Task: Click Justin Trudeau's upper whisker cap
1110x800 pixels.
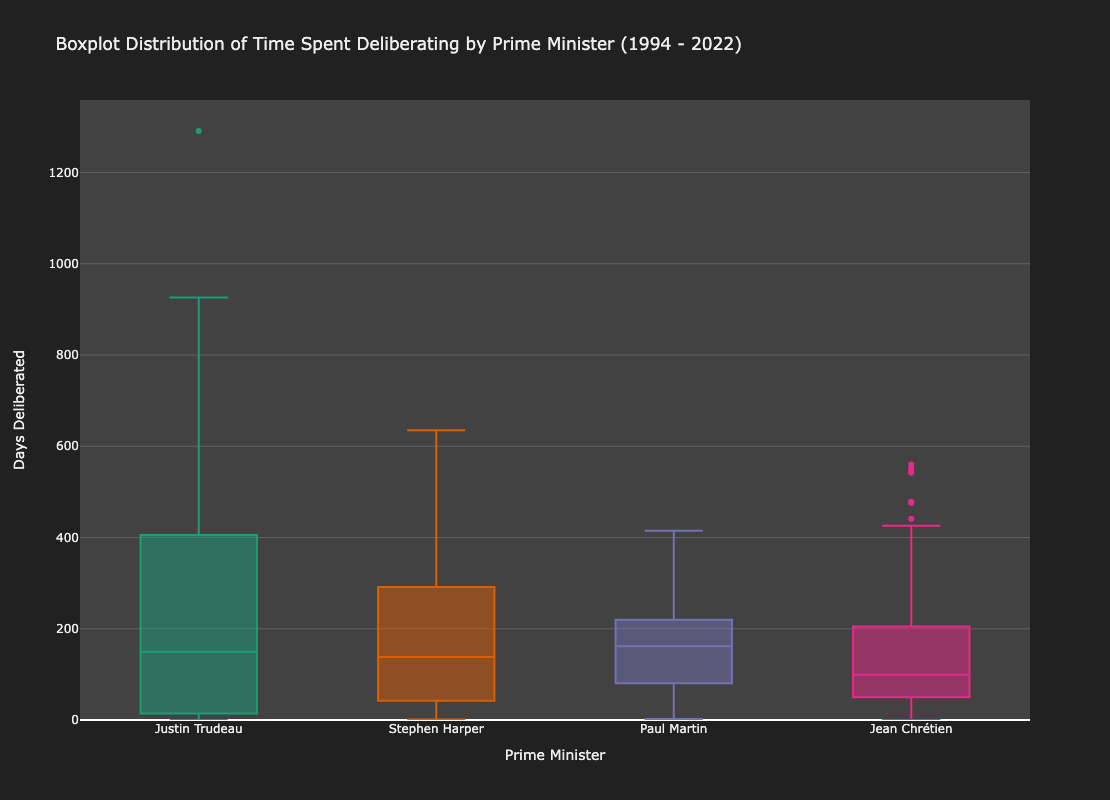Action: pos(198,297)
